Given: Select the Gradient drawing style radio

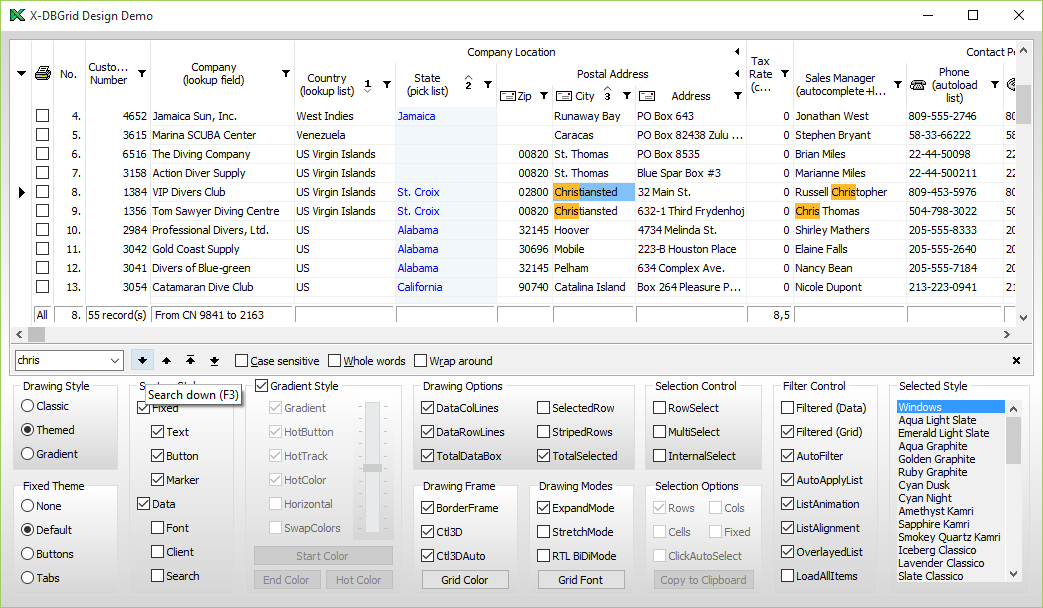Looking at the screenshot, I should pyautogui.click(x=28, y=454).
